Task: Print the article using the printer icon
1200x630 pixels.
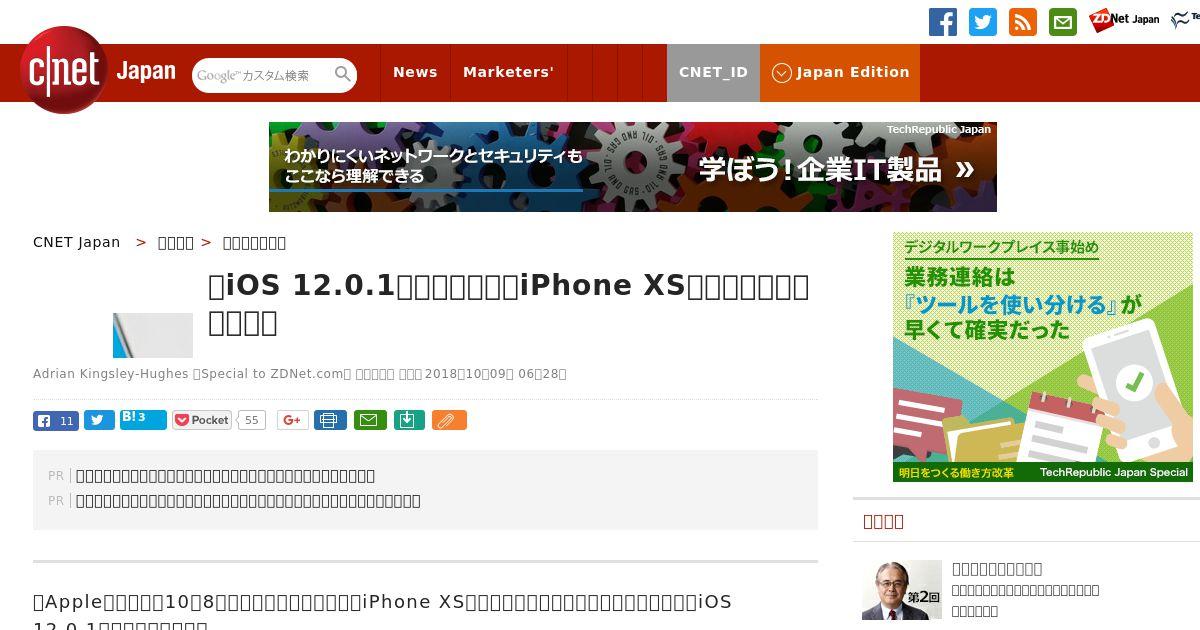Action: coord(330,421)
